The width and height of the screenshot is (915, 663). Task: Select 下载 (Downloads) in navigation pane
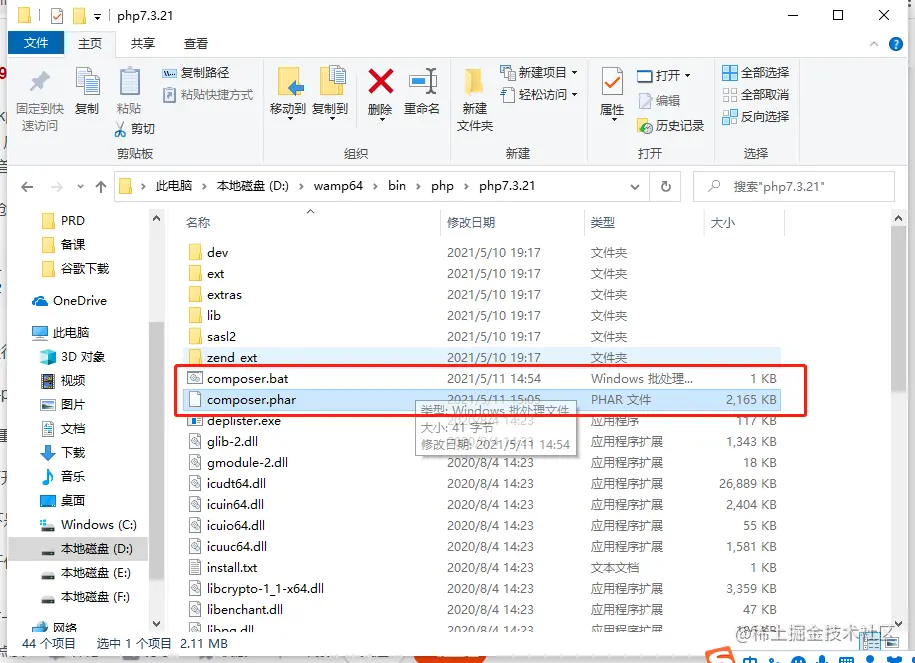click(x=73, y=452)
